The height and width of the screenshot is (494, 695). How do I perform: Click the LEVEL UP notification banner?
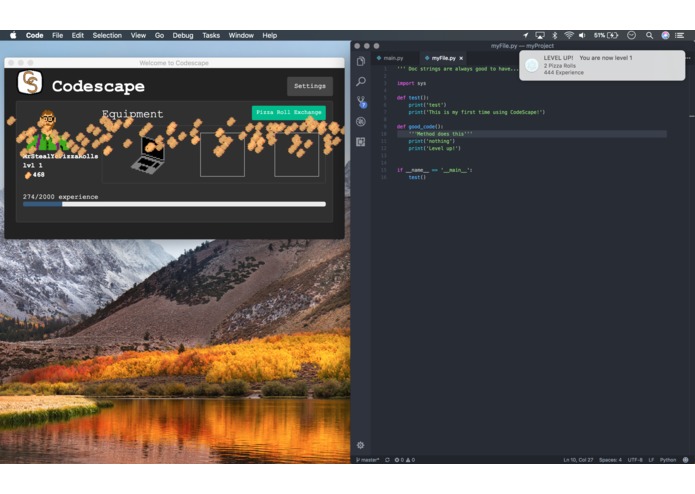602,65
